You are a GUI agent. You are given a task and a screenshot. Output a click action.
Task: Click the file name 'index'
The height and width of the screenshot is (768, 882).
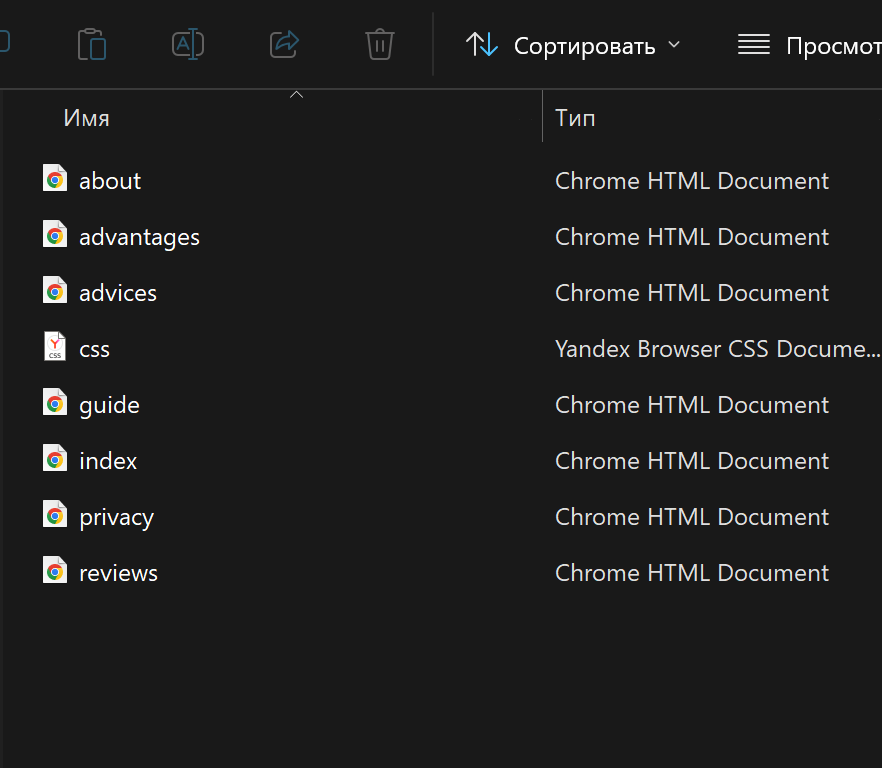[108, 461]
